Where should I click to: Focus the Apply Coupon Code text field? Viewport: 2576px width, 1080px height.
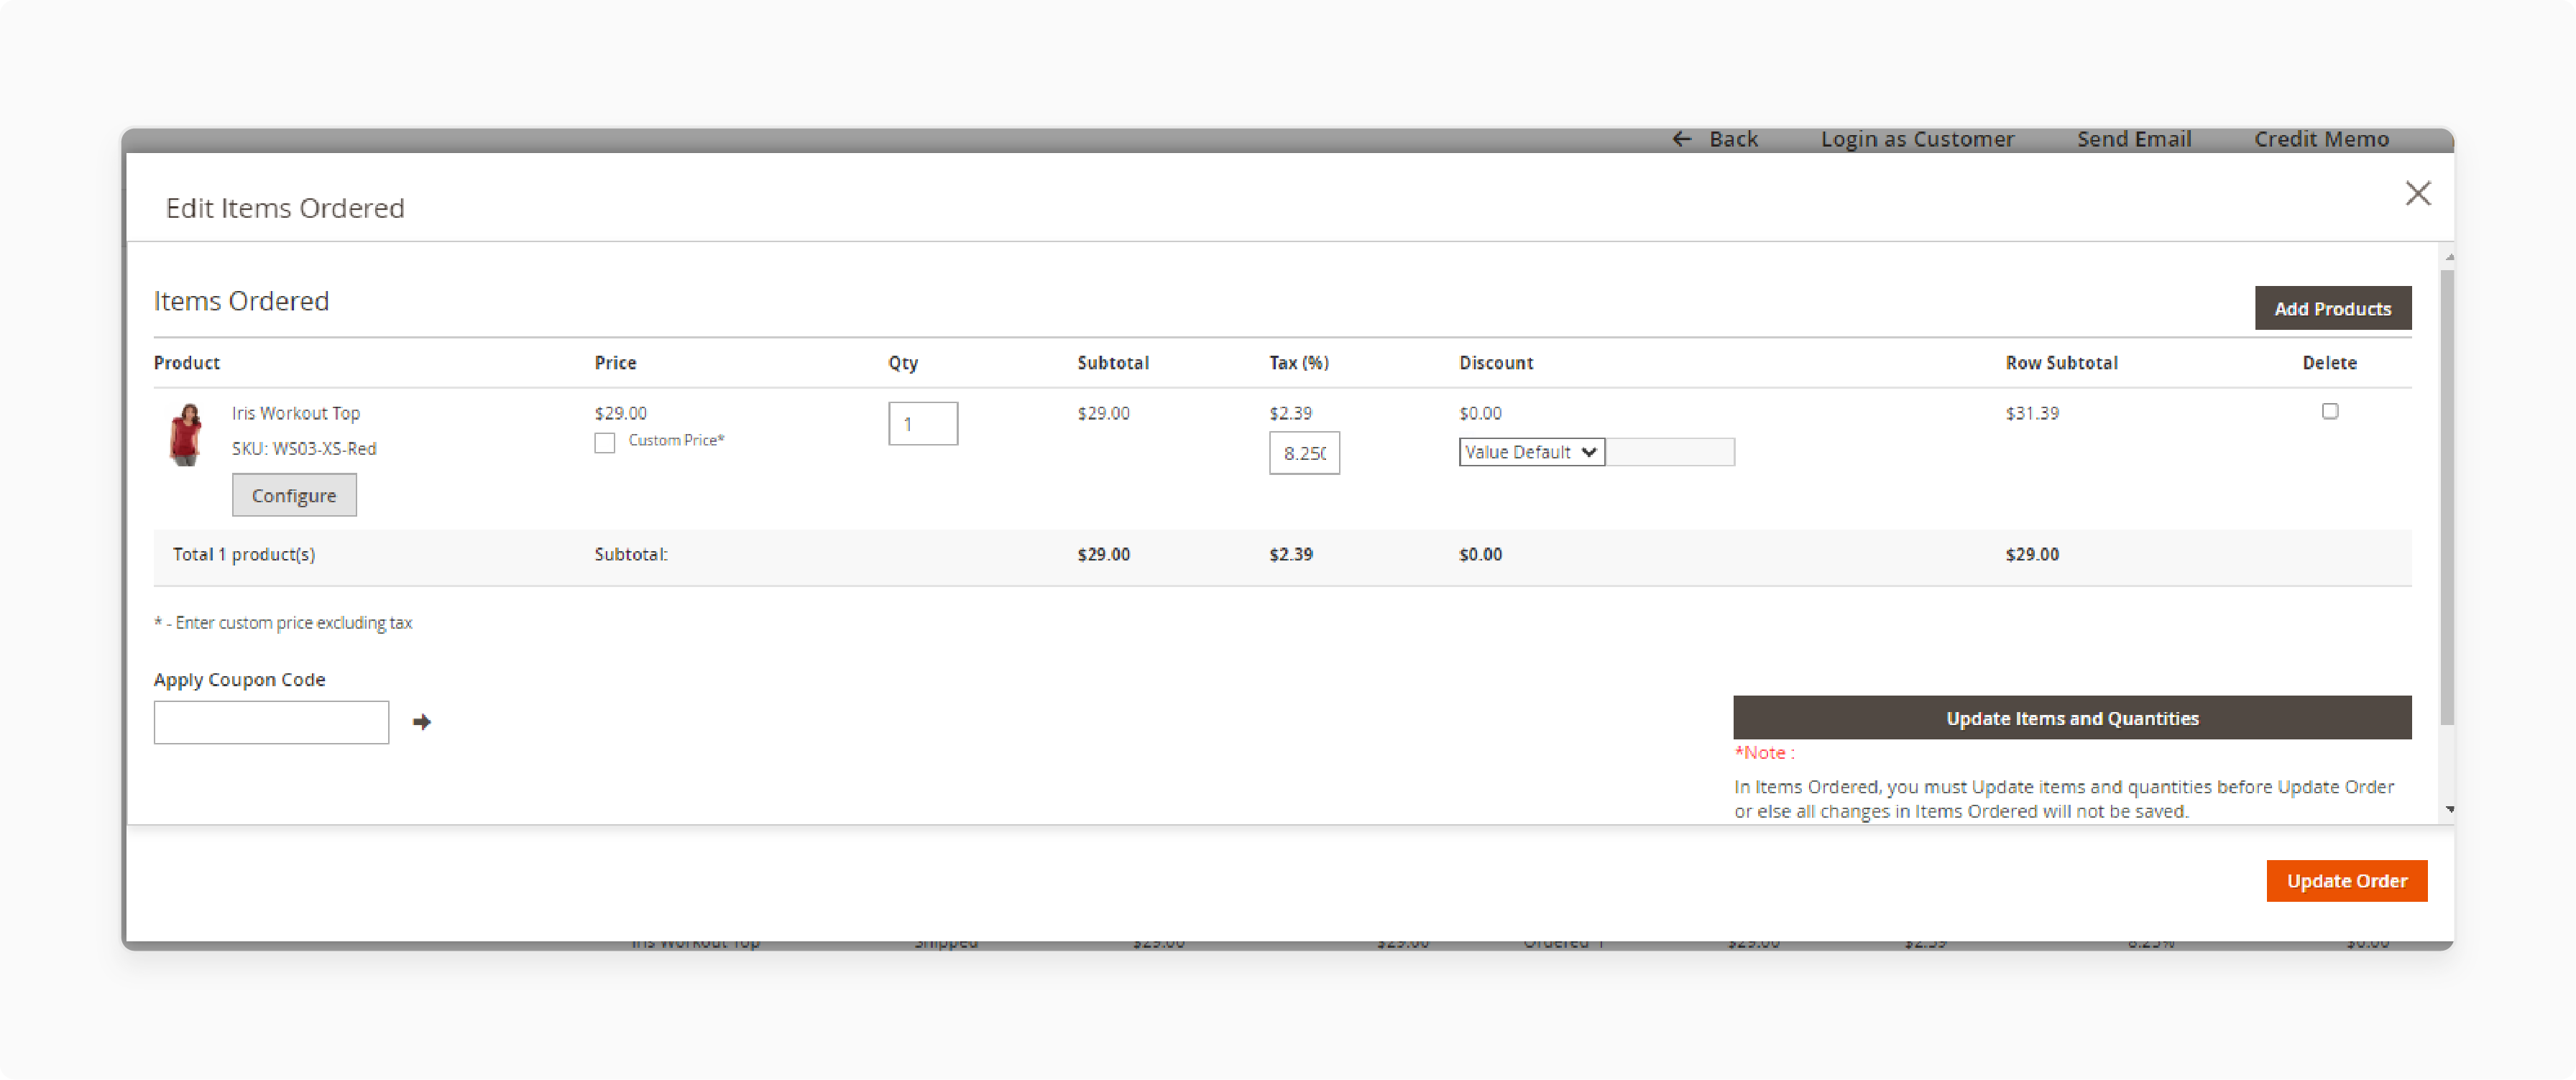coord(271,722)
